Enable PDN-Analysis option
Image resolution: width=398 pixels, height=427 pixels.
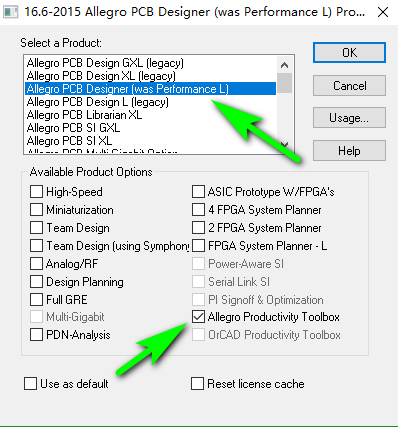[x=36, y=335]
